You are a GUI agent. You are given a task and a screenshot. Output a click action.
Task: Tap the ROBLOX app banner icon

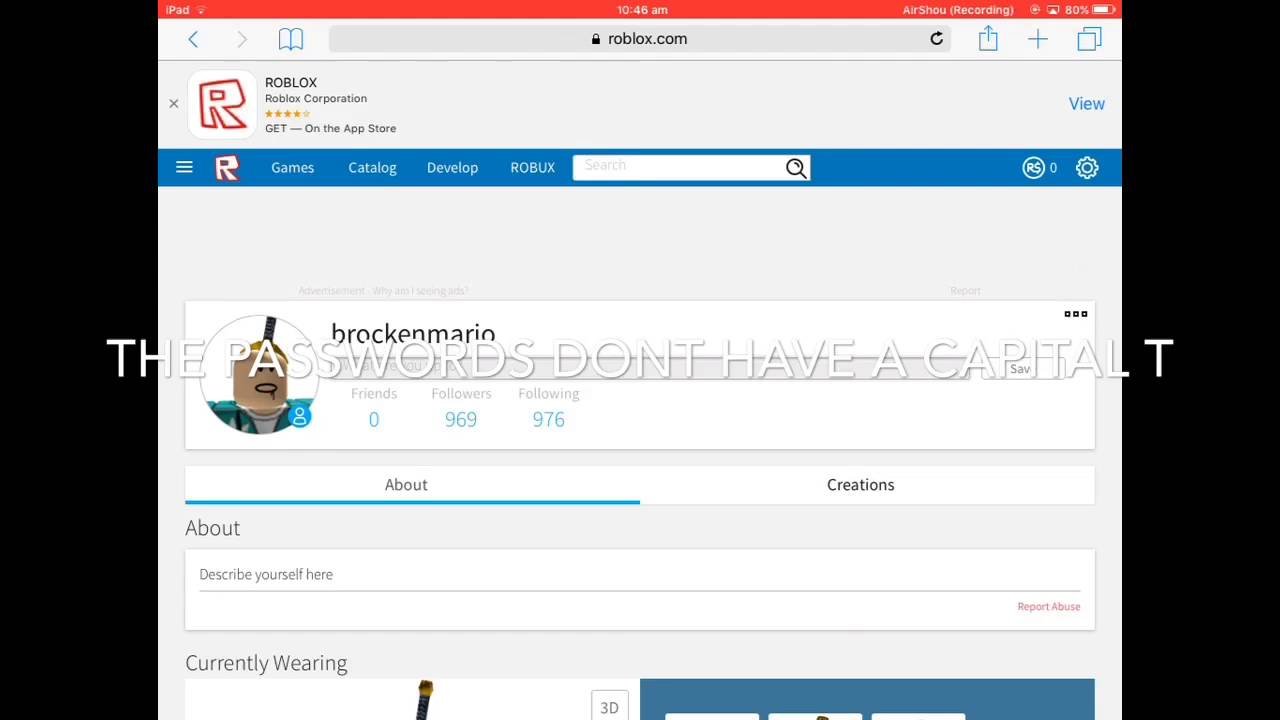pos(222,104)
